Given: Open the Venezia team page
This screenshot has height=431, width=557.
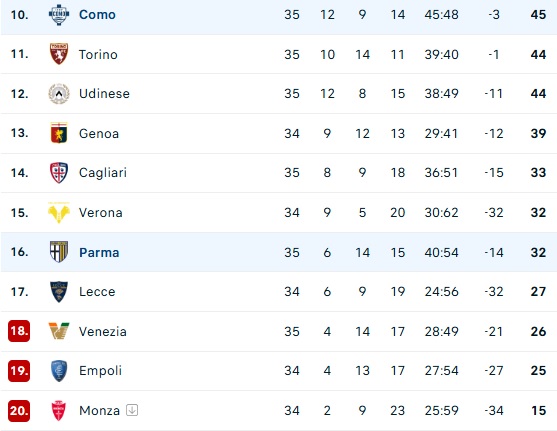Looking at the screenshot, I should pyautogui.click(x=103, y=332).
